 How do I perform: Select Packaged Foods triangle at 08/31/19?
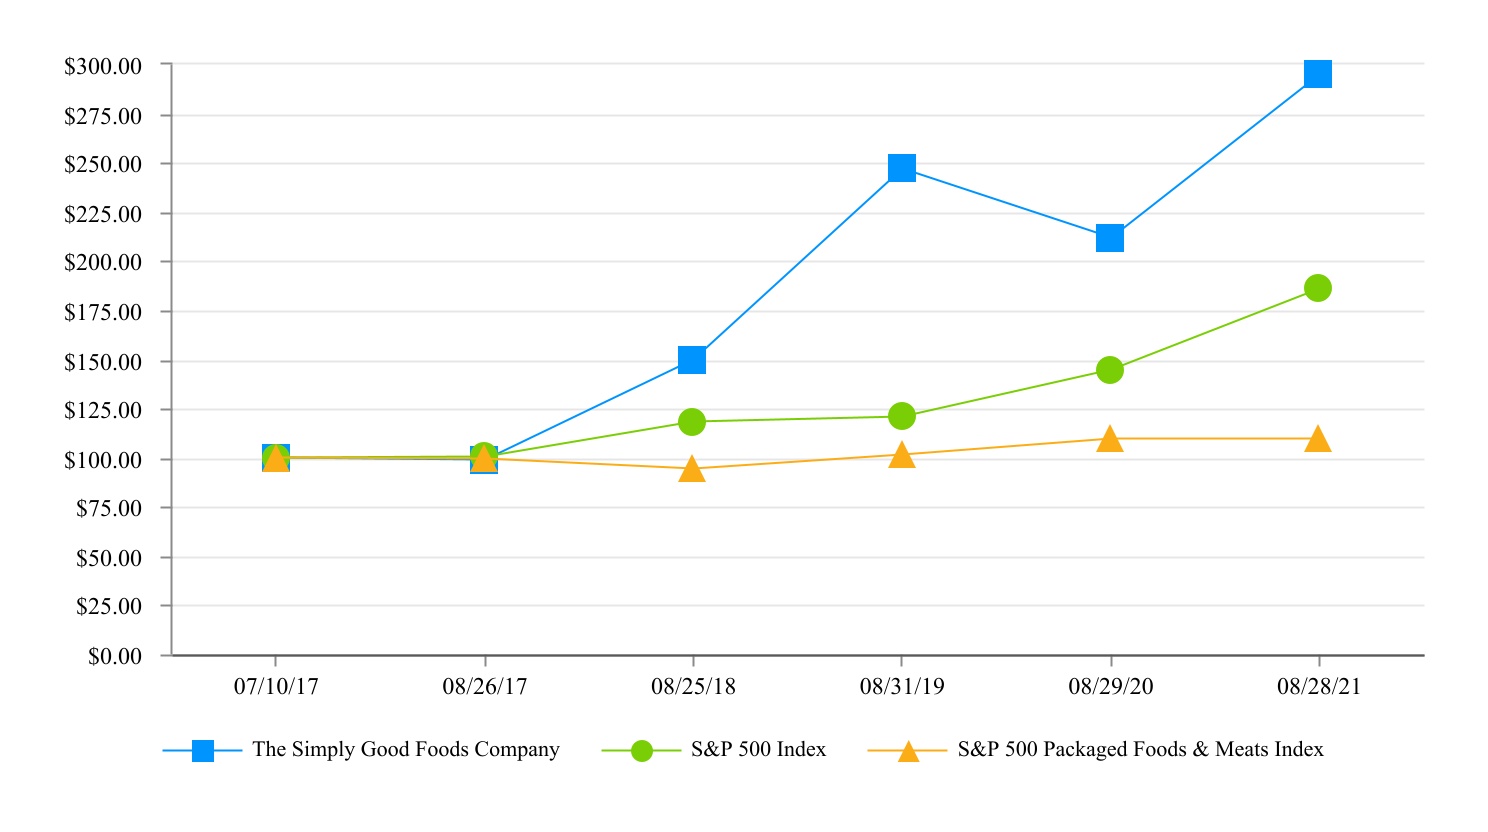(901, 456)
